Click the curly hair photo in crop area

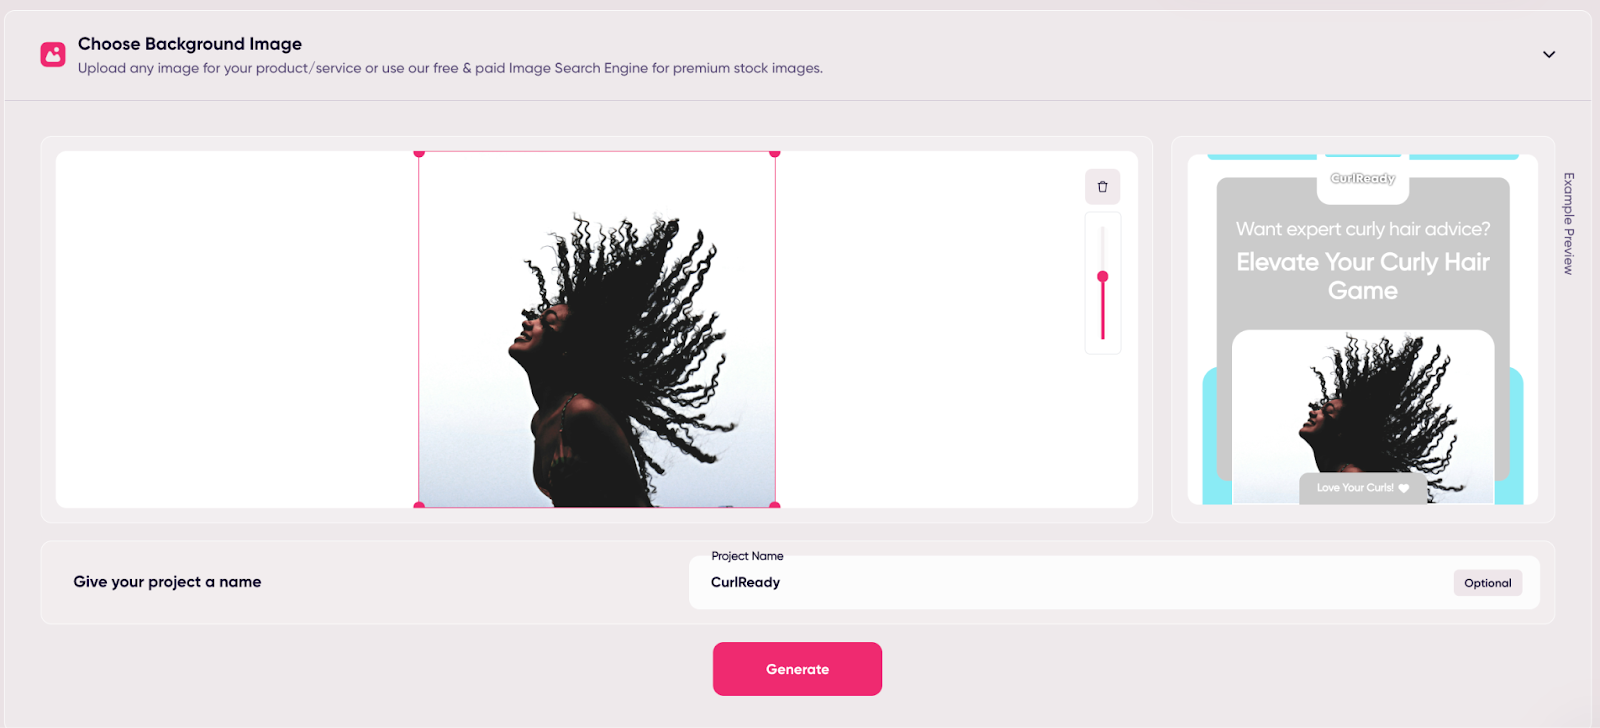coord(597,330)
